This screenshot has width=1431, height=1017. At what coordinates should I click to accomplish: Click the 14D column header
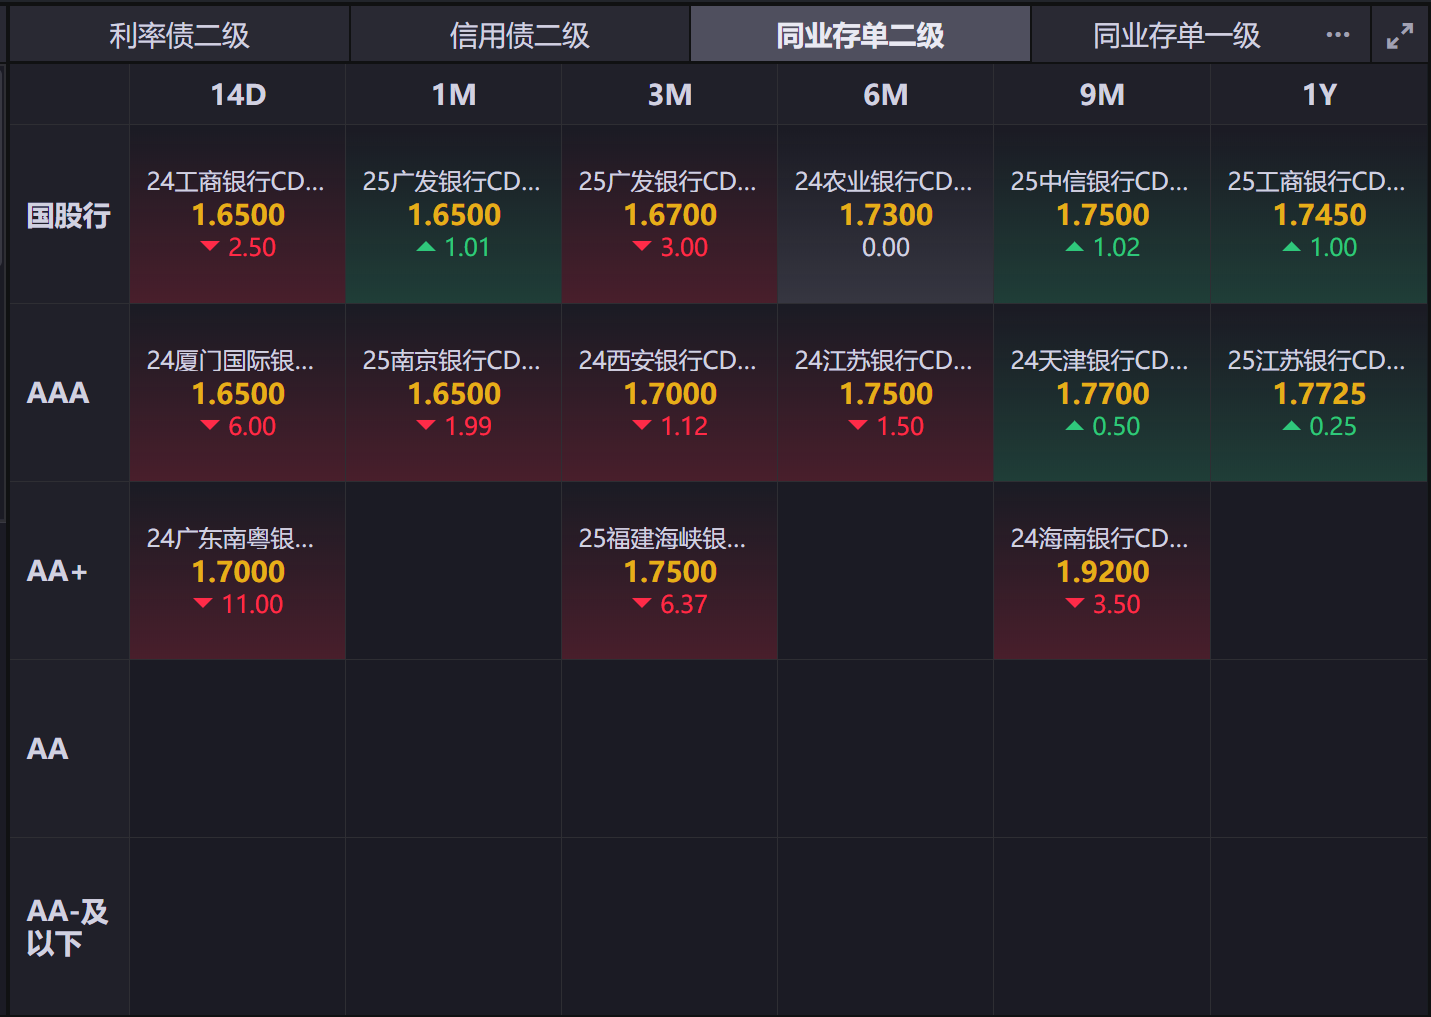(x=238, y=95)
